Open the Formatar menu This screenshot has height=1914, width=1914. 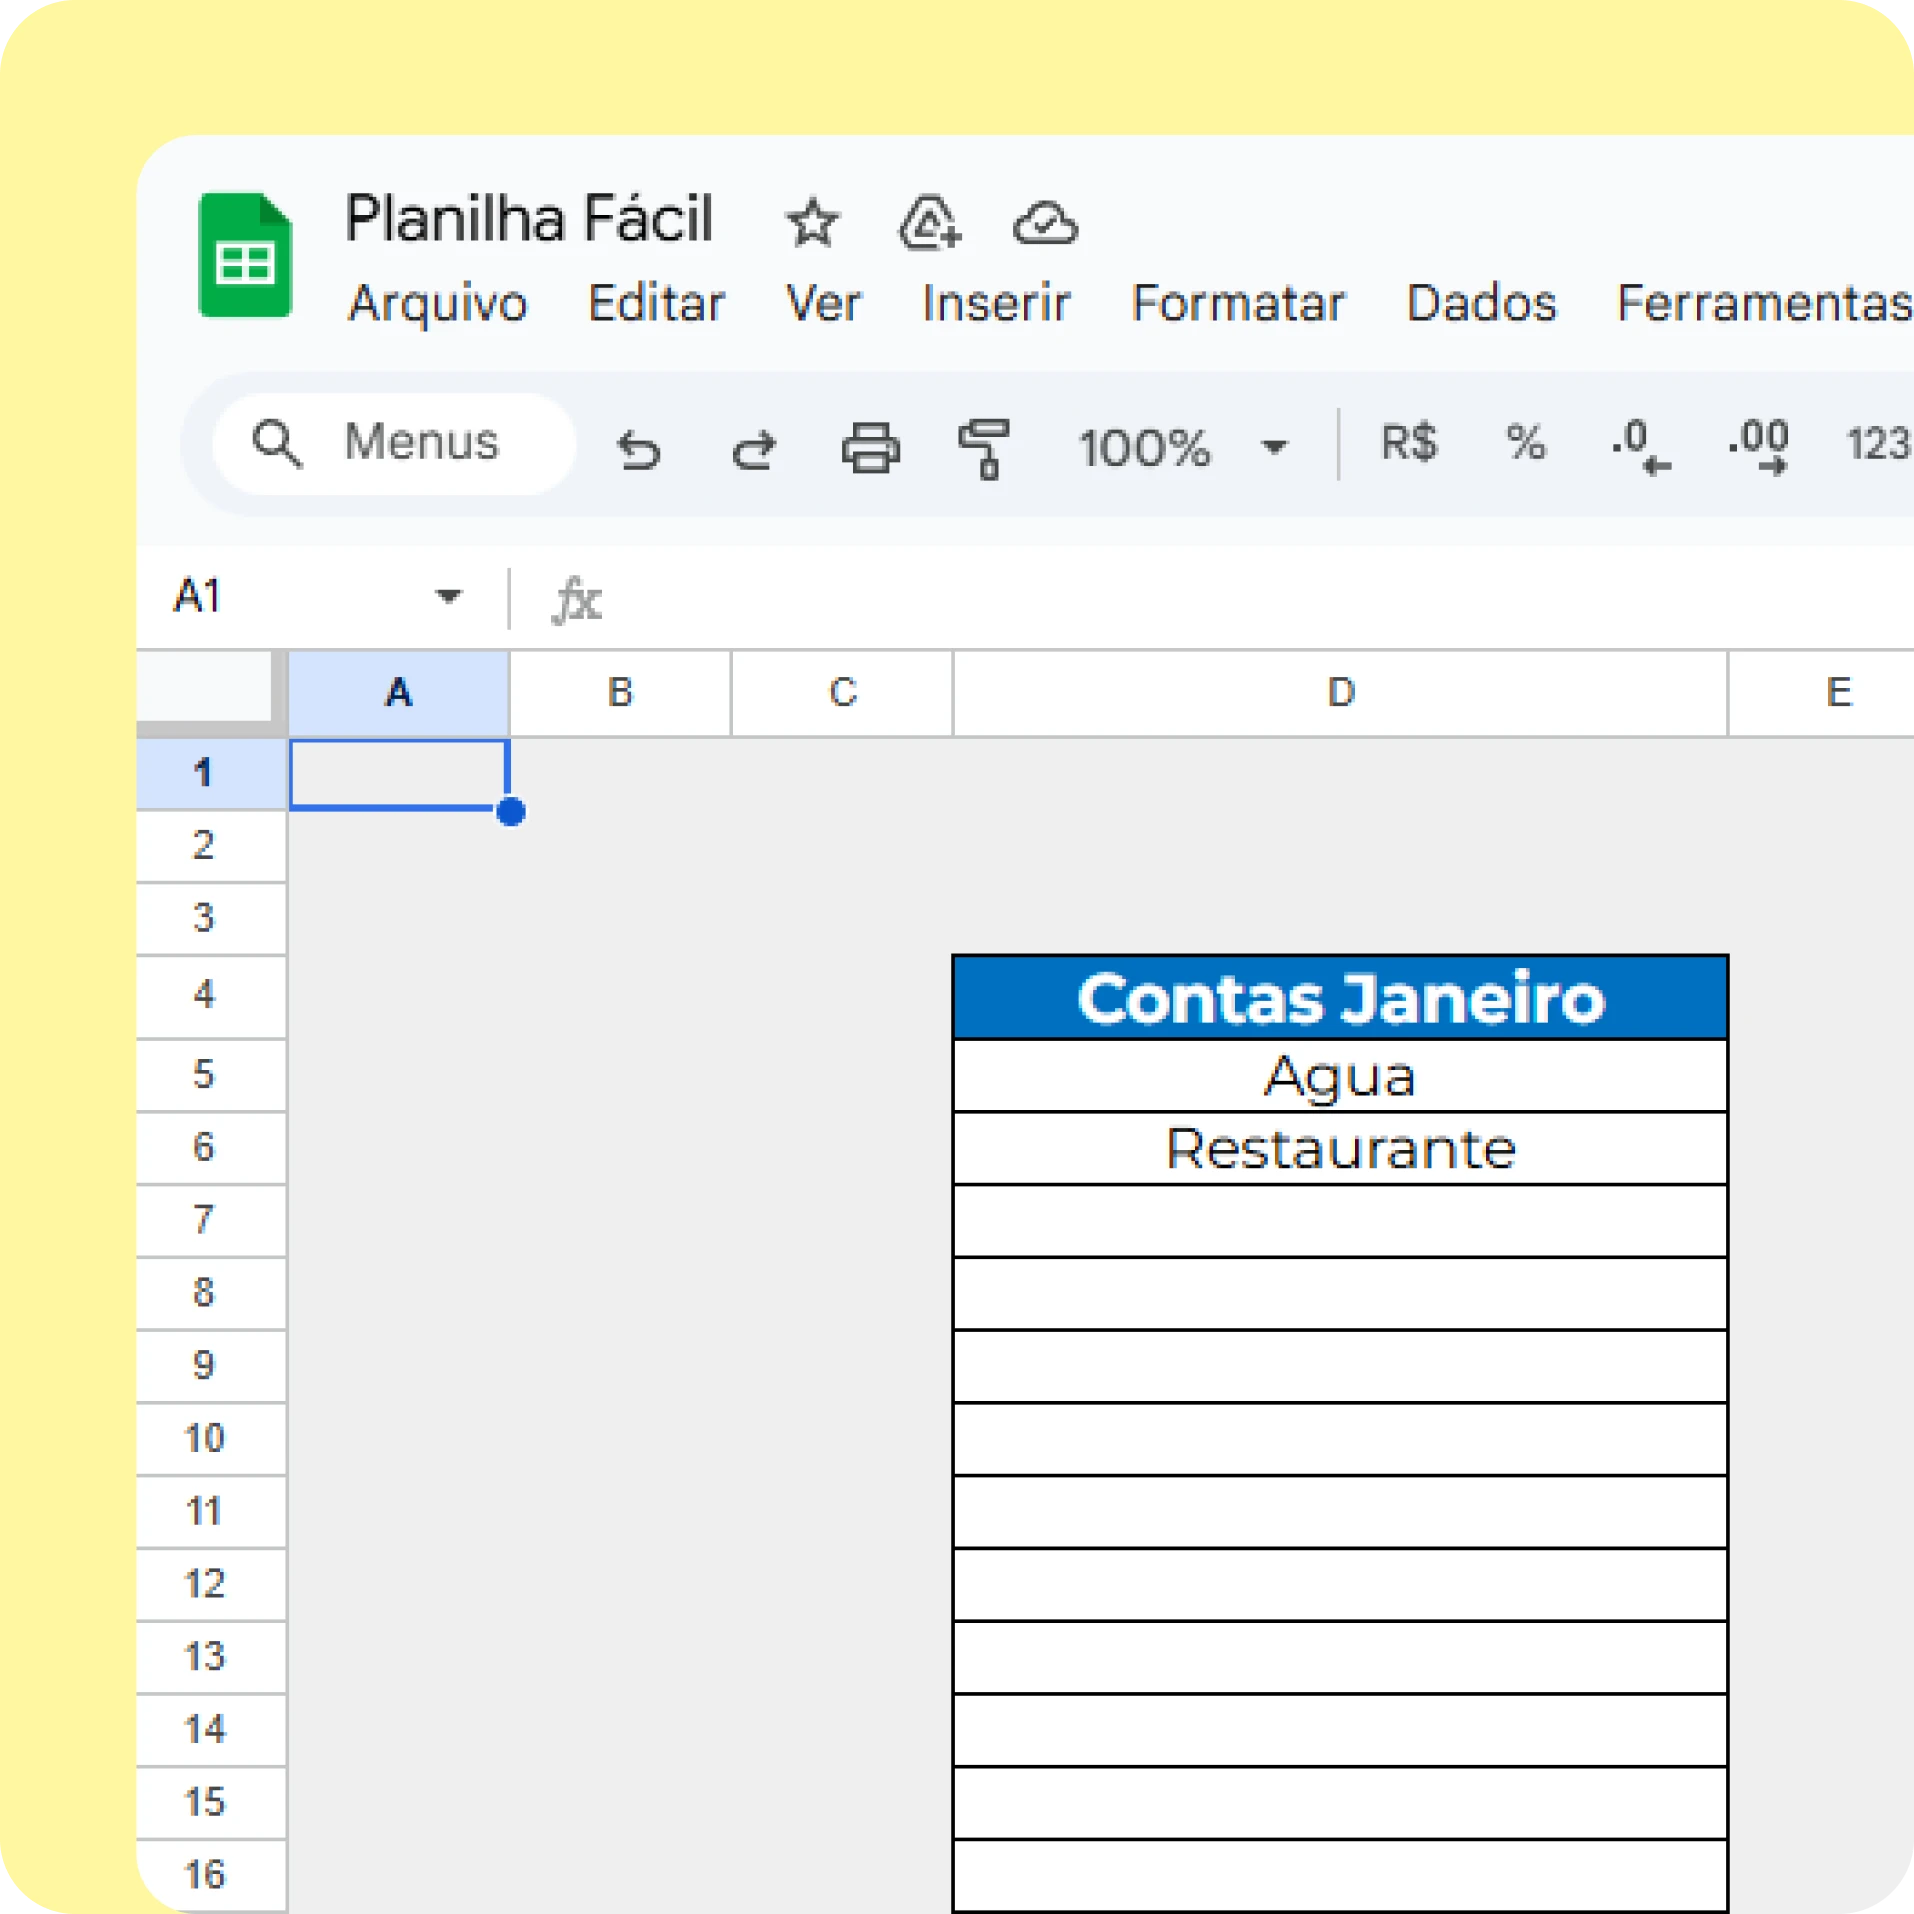point(1237,303)
